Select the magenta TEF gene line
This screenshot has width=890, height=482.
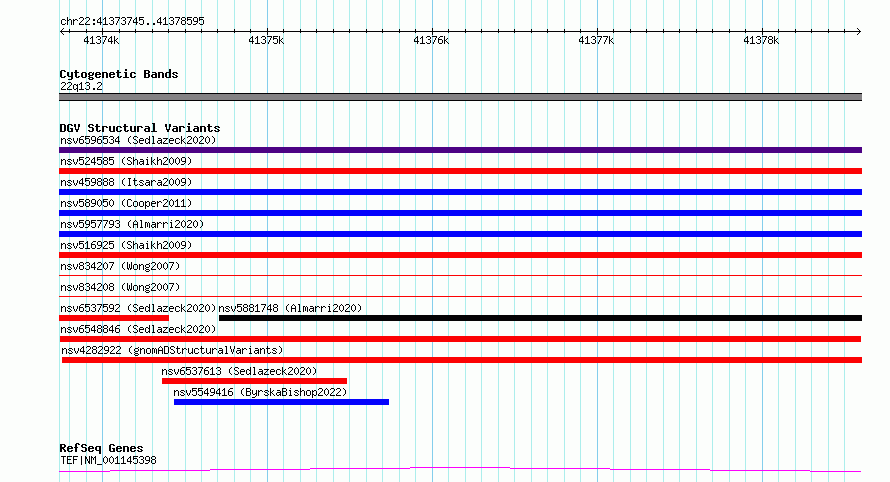pyautogui.click(x=460, y=470)
